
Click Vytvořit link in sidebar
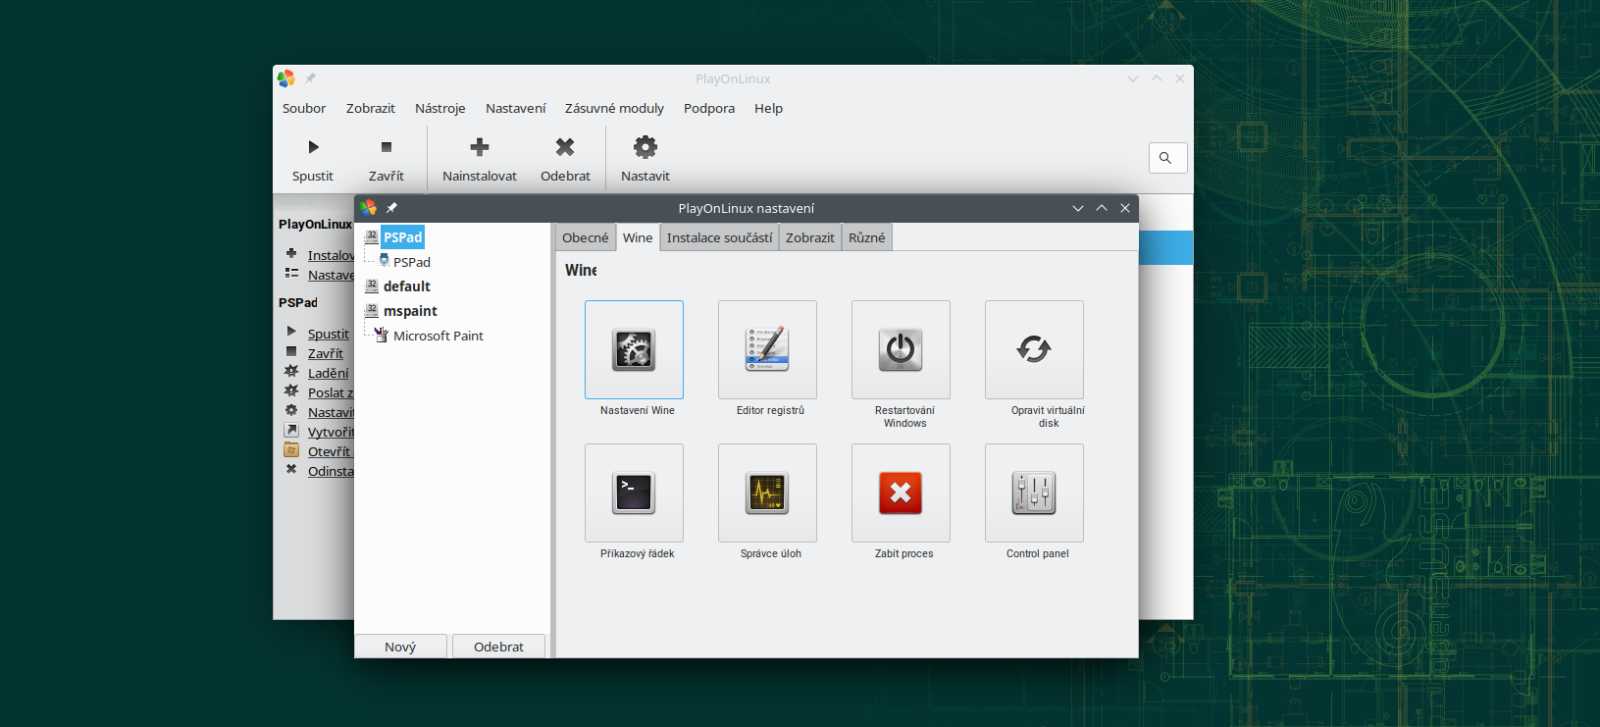click(x=330, y=432)
